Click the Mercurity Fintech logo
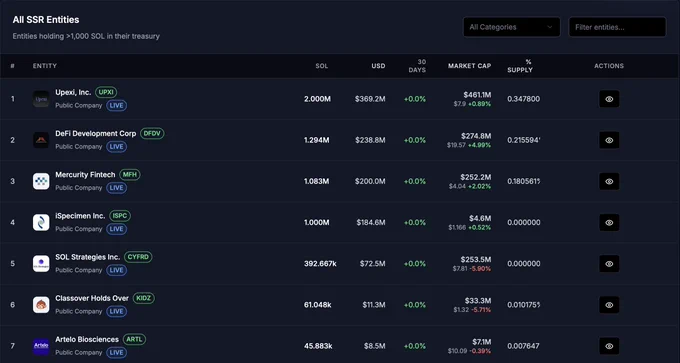 tap(41, 181)
